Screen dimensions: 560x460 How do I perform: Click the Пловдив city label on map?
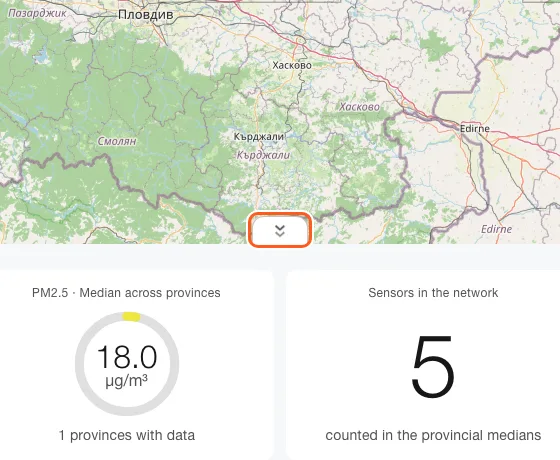[146, 15]
